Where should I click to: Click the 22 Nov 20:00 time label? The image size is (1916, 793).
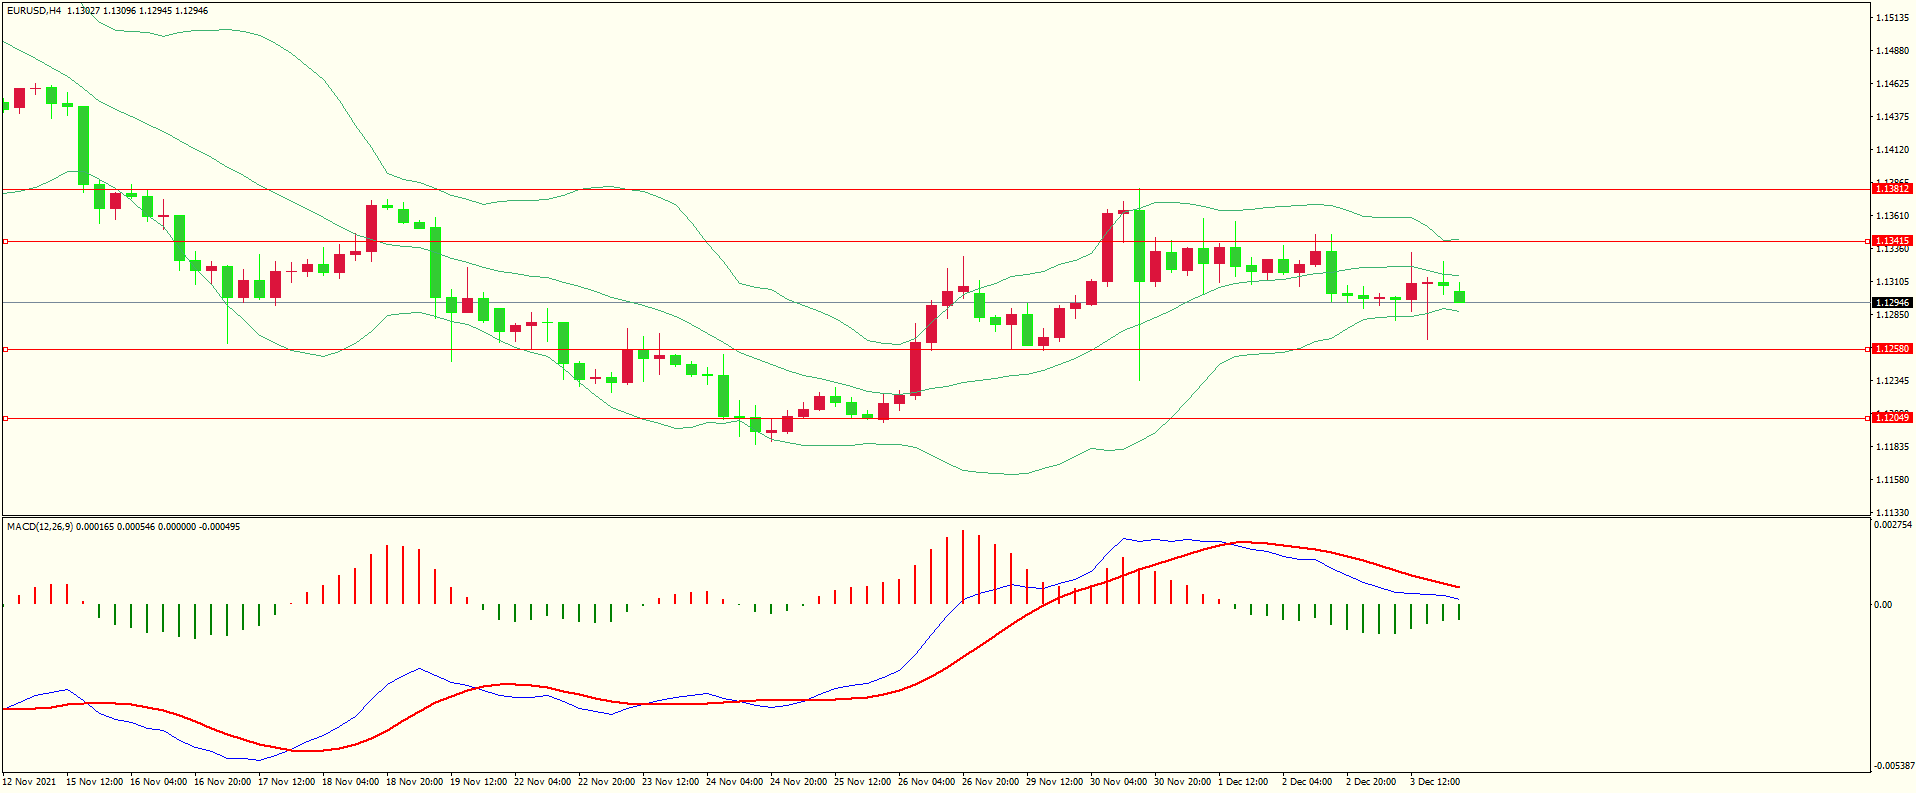point(607,782)
